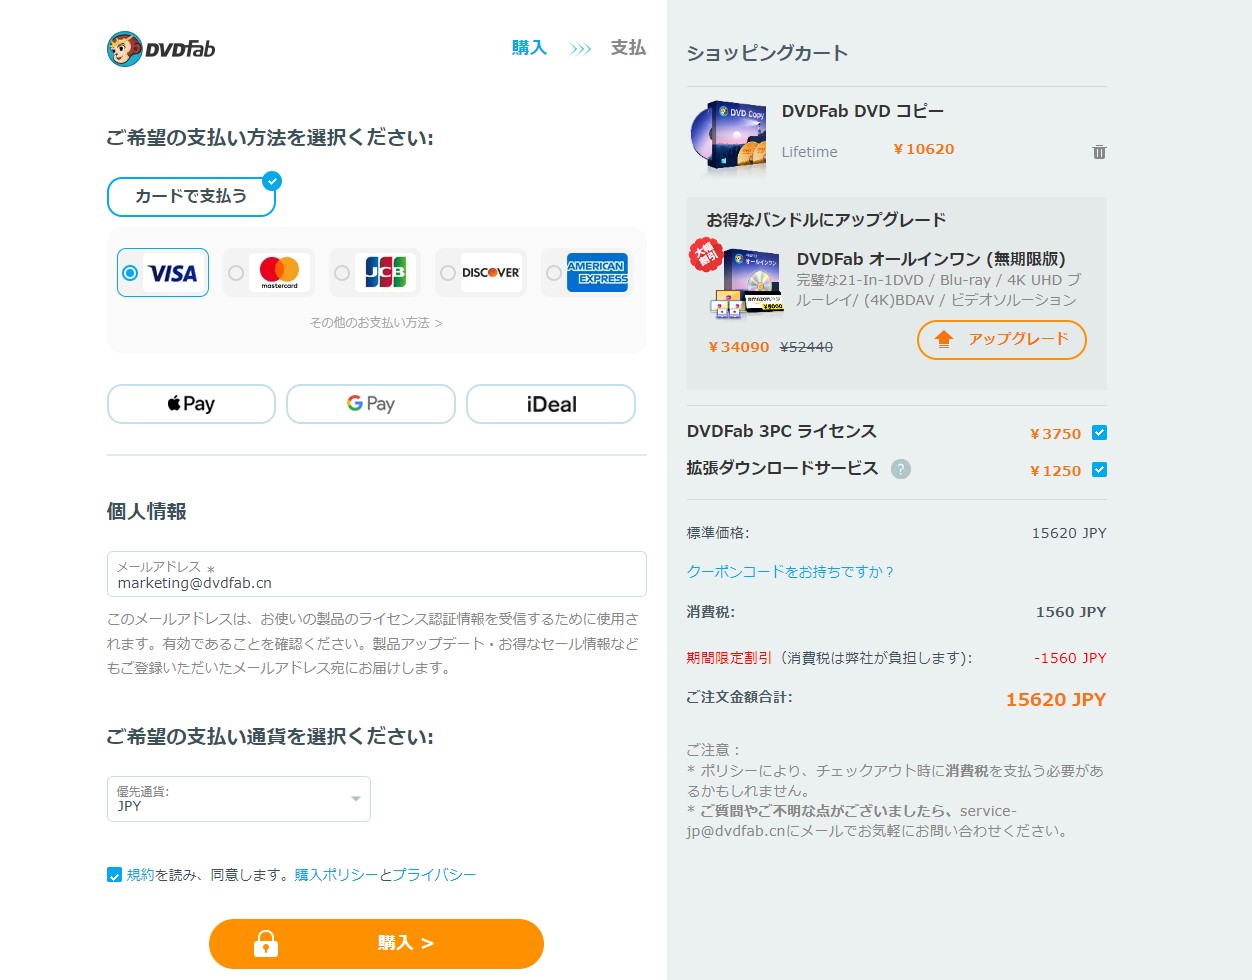Open クーポンコードをお持ちですか link
The height and width of the screenshot is (980, 1252).
[x=790, y=572]
